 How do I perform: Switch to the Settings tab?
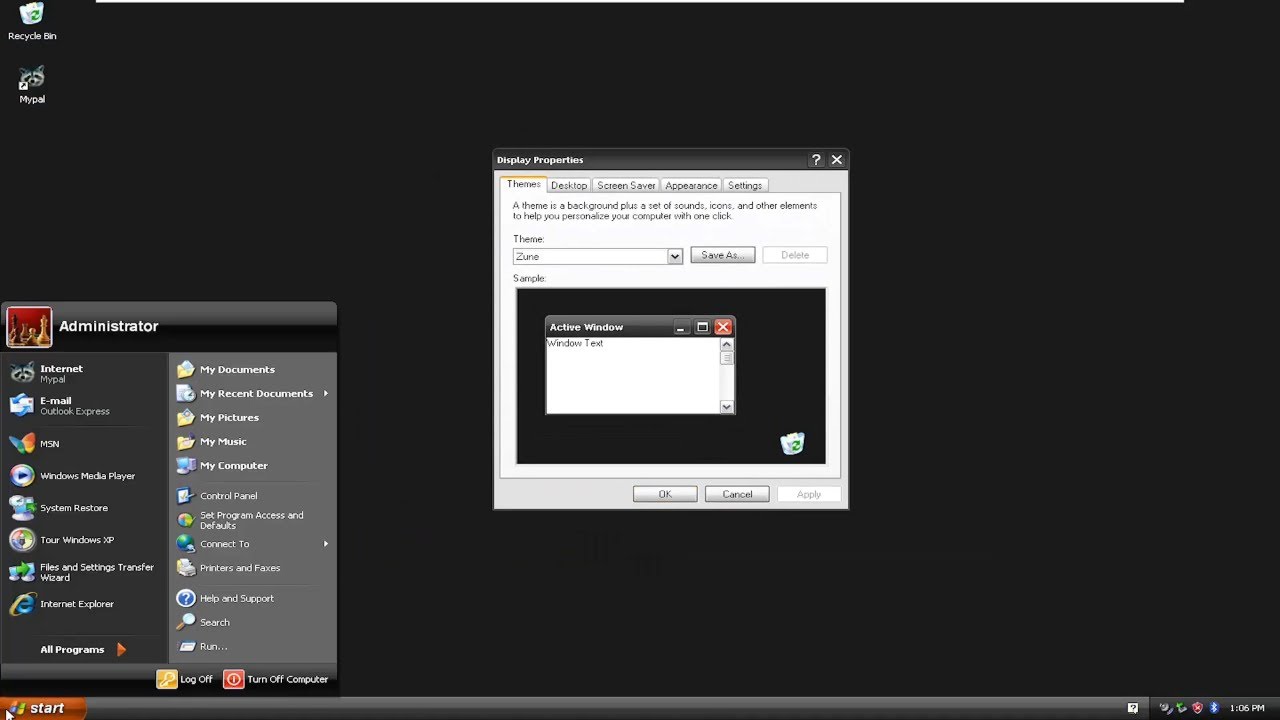[745, 185]
